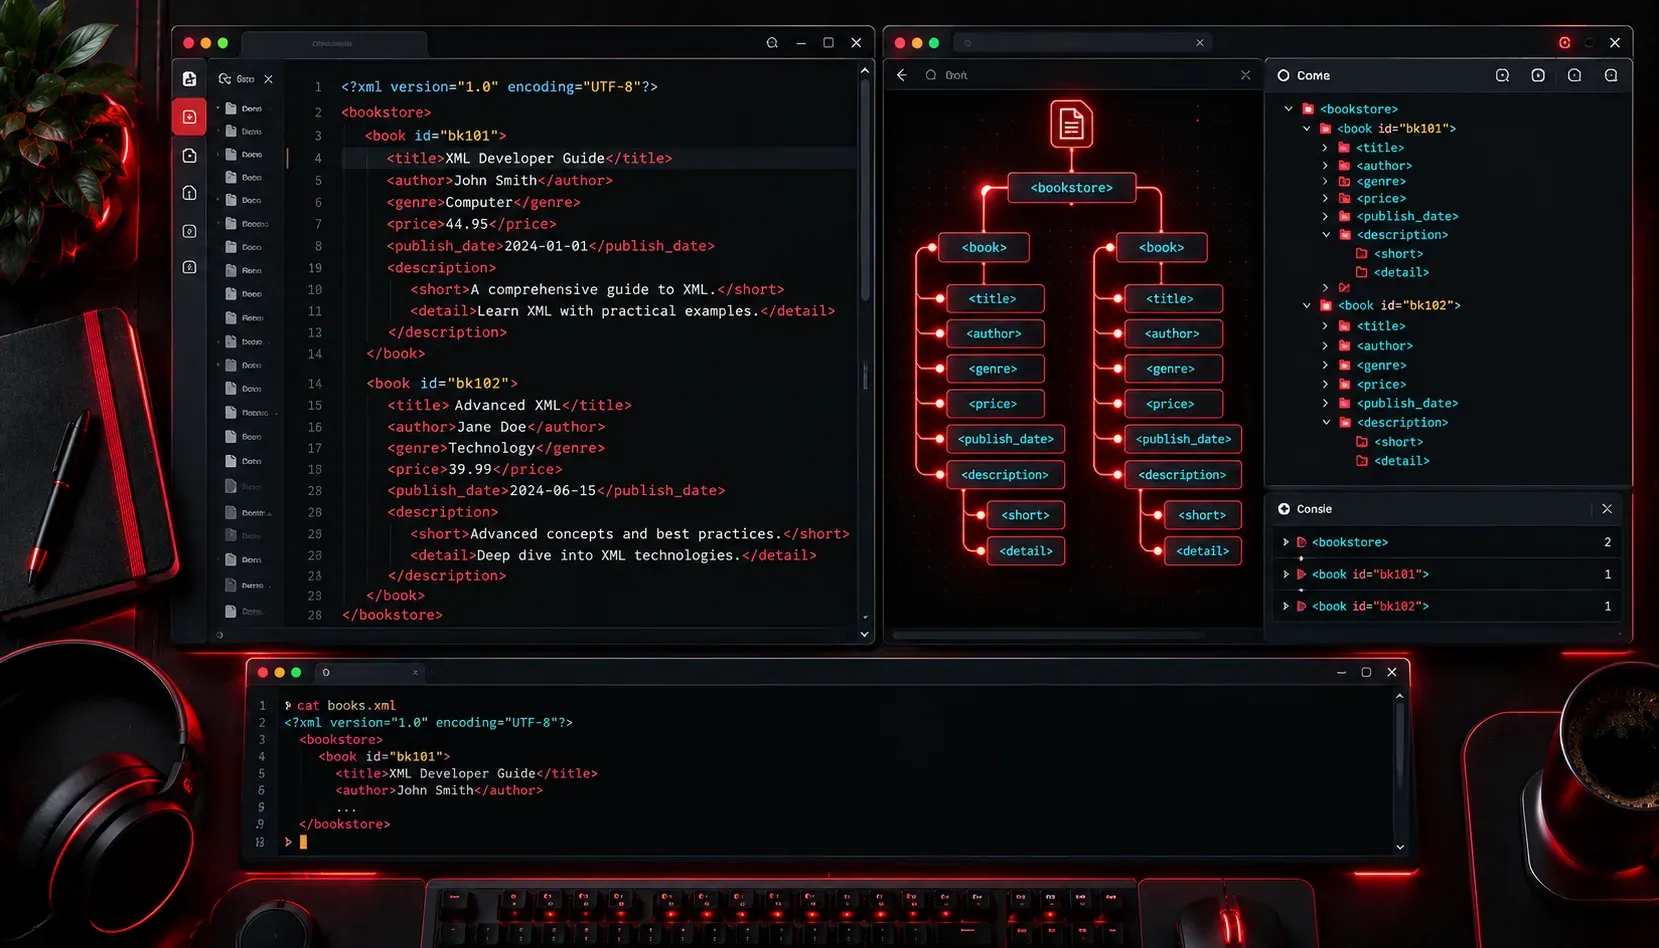This screenshot has width=1659, height=948.
Task: Click the red document icon above bookstore node
Action: click(x=1071, y=124)
